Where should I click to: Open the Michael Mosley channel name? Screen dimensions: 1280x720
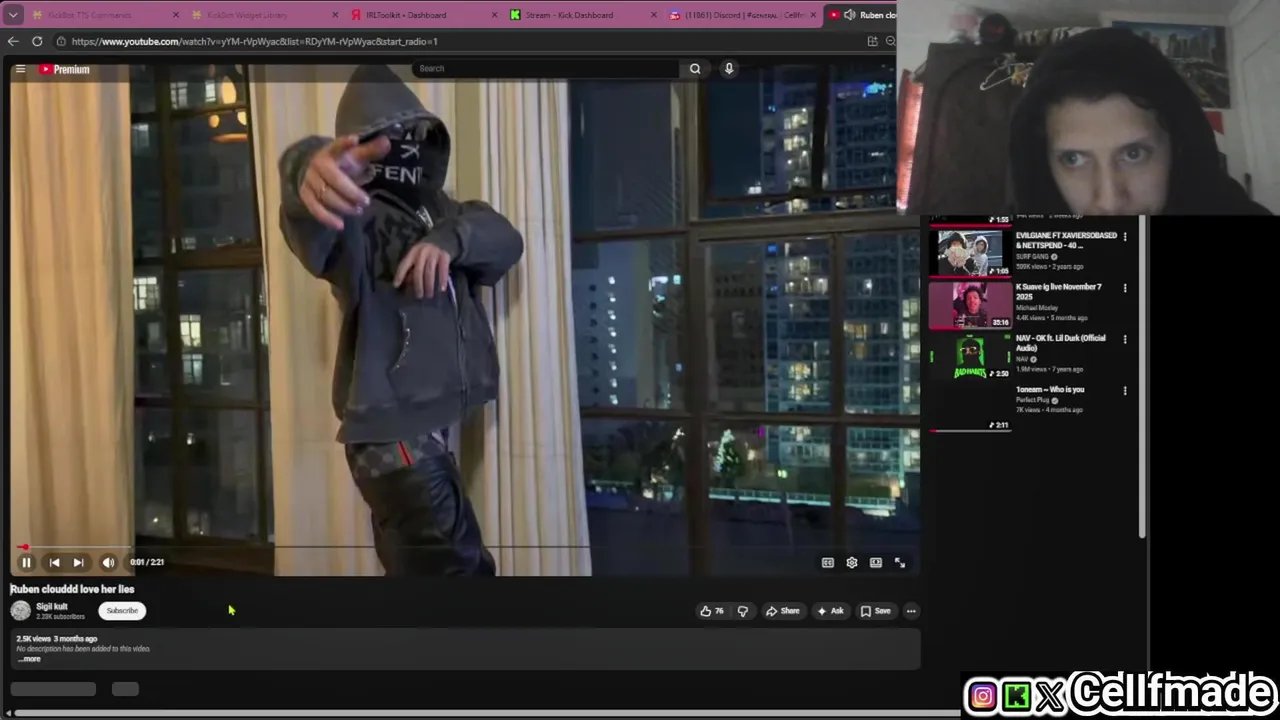(x=1036, y=308)
